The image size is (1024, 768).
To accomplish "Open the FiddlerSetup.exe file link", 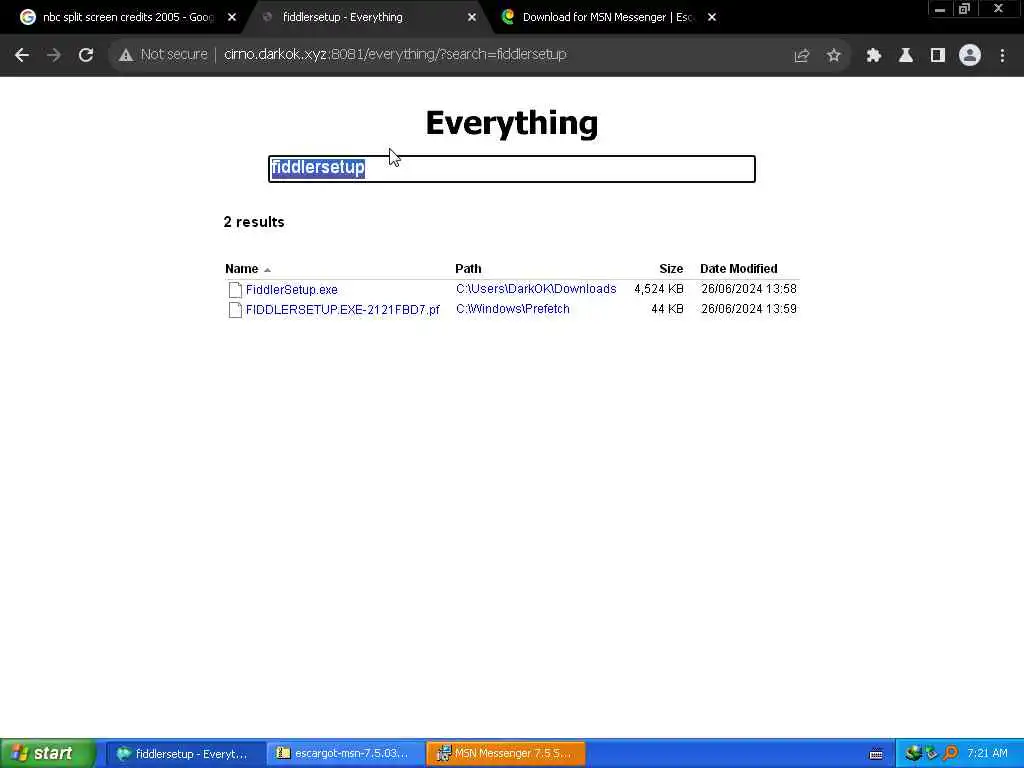I will coord(291,289).
